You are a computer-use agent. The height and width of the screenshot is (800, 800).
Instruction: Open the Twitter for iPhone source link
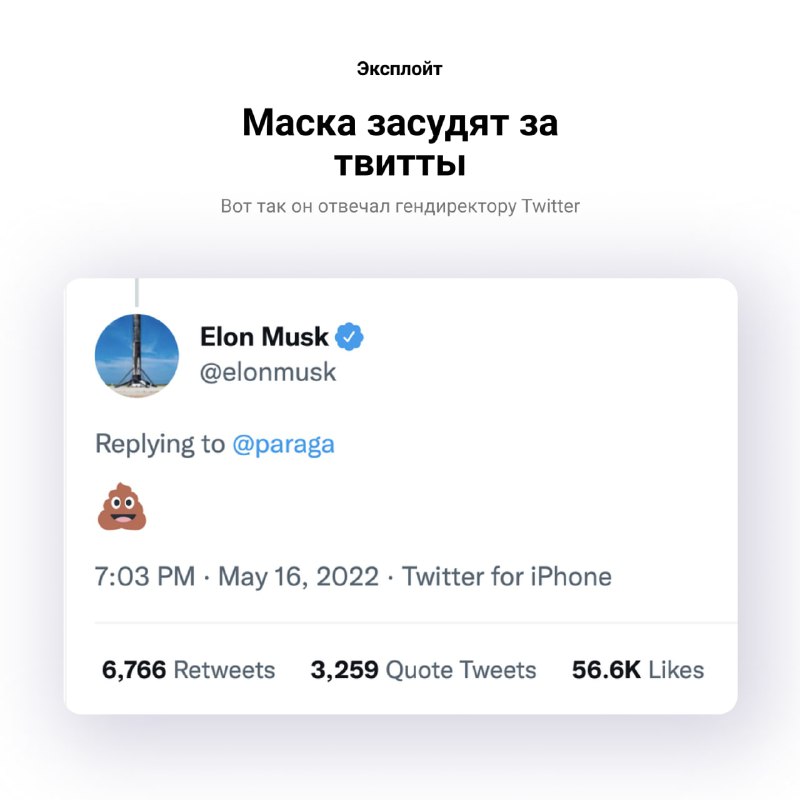coord(506,577)
